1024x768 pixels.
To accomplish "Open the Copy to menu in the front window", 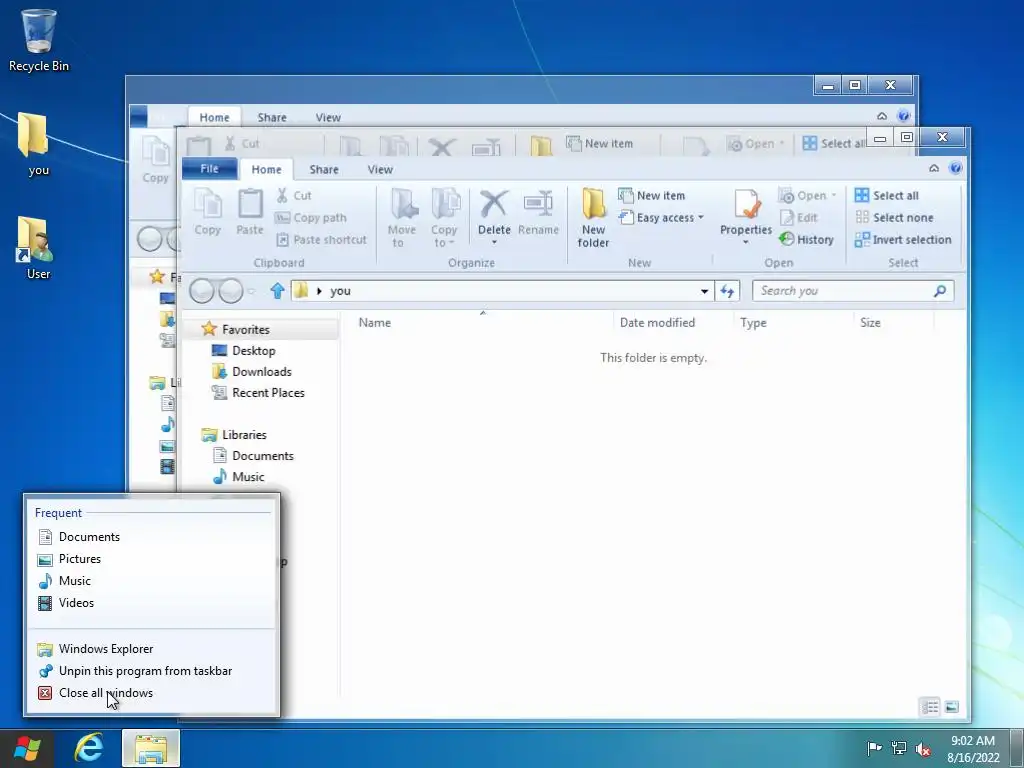I will coord(444,219).
